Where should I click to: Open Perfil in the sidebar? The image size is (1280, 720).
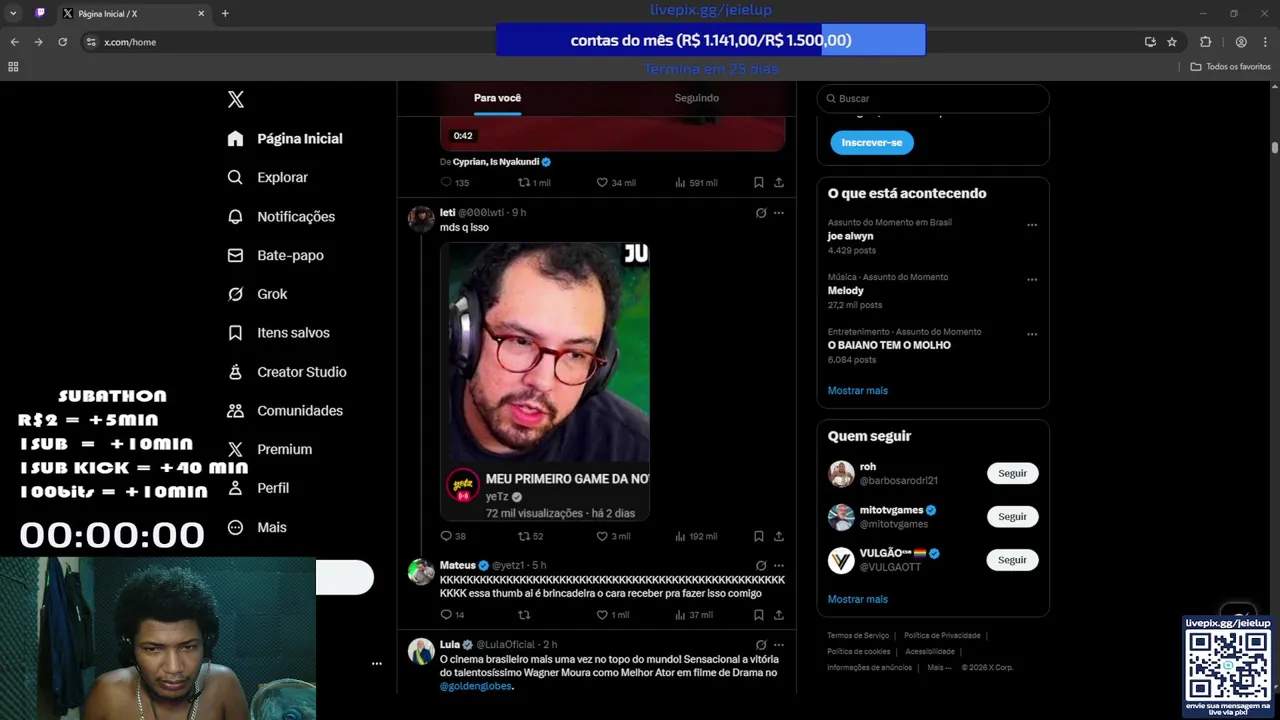click(258, 488)
